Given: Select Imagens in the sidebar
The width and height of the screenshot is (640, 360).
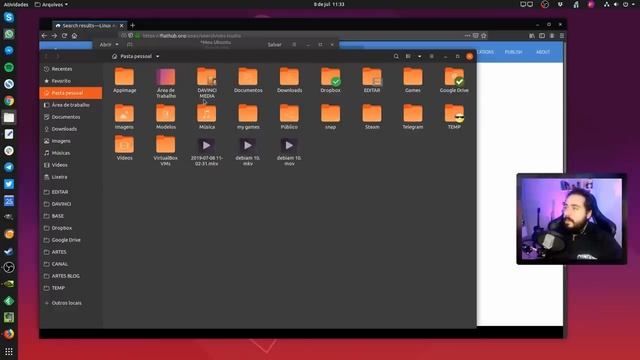Looking at the screenshot, I should coord(71,141).
